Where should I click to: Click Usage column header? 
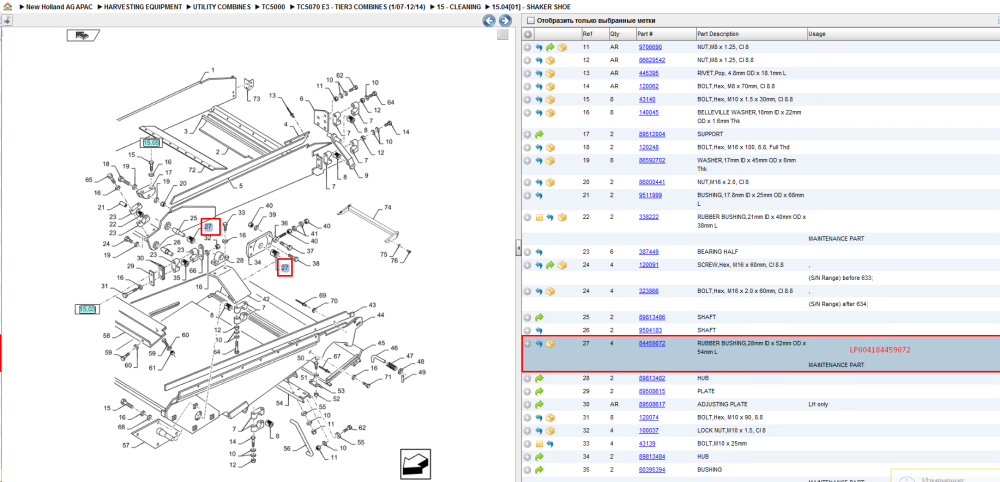tap(817, 34)
